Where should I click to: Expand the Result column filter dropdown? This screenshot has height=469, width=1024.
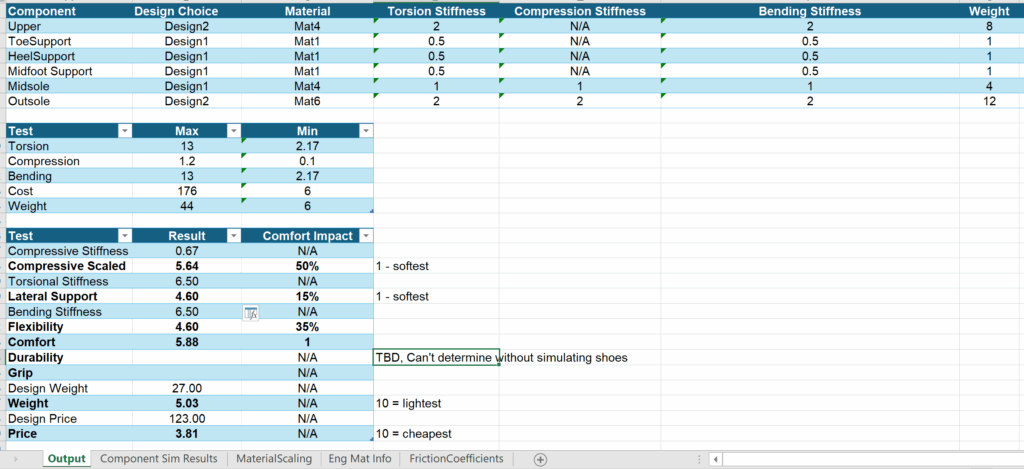(232, 236)
